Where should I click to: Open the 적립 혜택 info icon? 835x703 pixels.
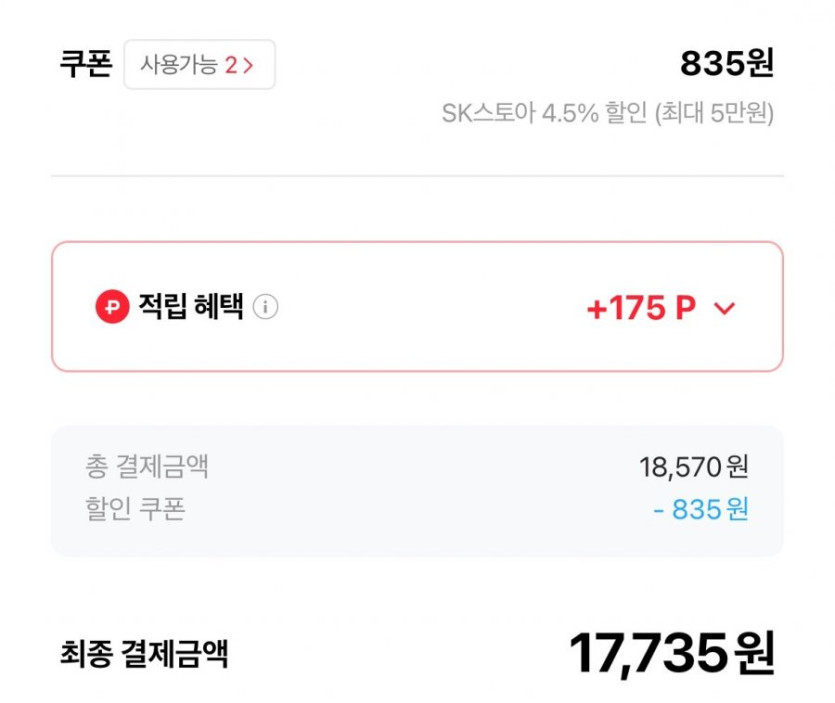(x=265, y=307)
